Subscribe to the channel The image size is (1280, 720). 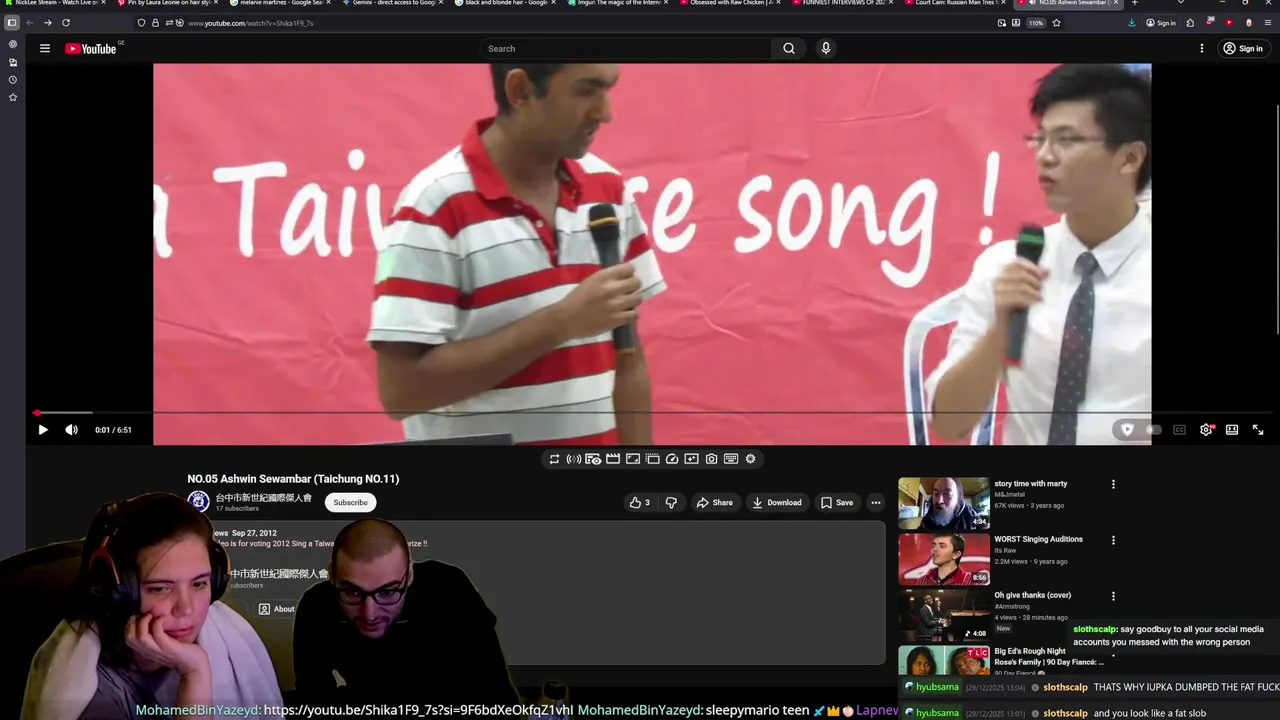pos(350,502)
